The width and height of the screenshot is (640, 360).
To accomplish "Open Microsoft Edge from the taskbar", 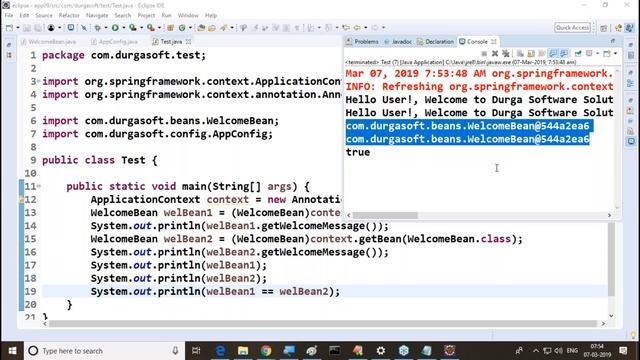I will click(x=220, y=351).
